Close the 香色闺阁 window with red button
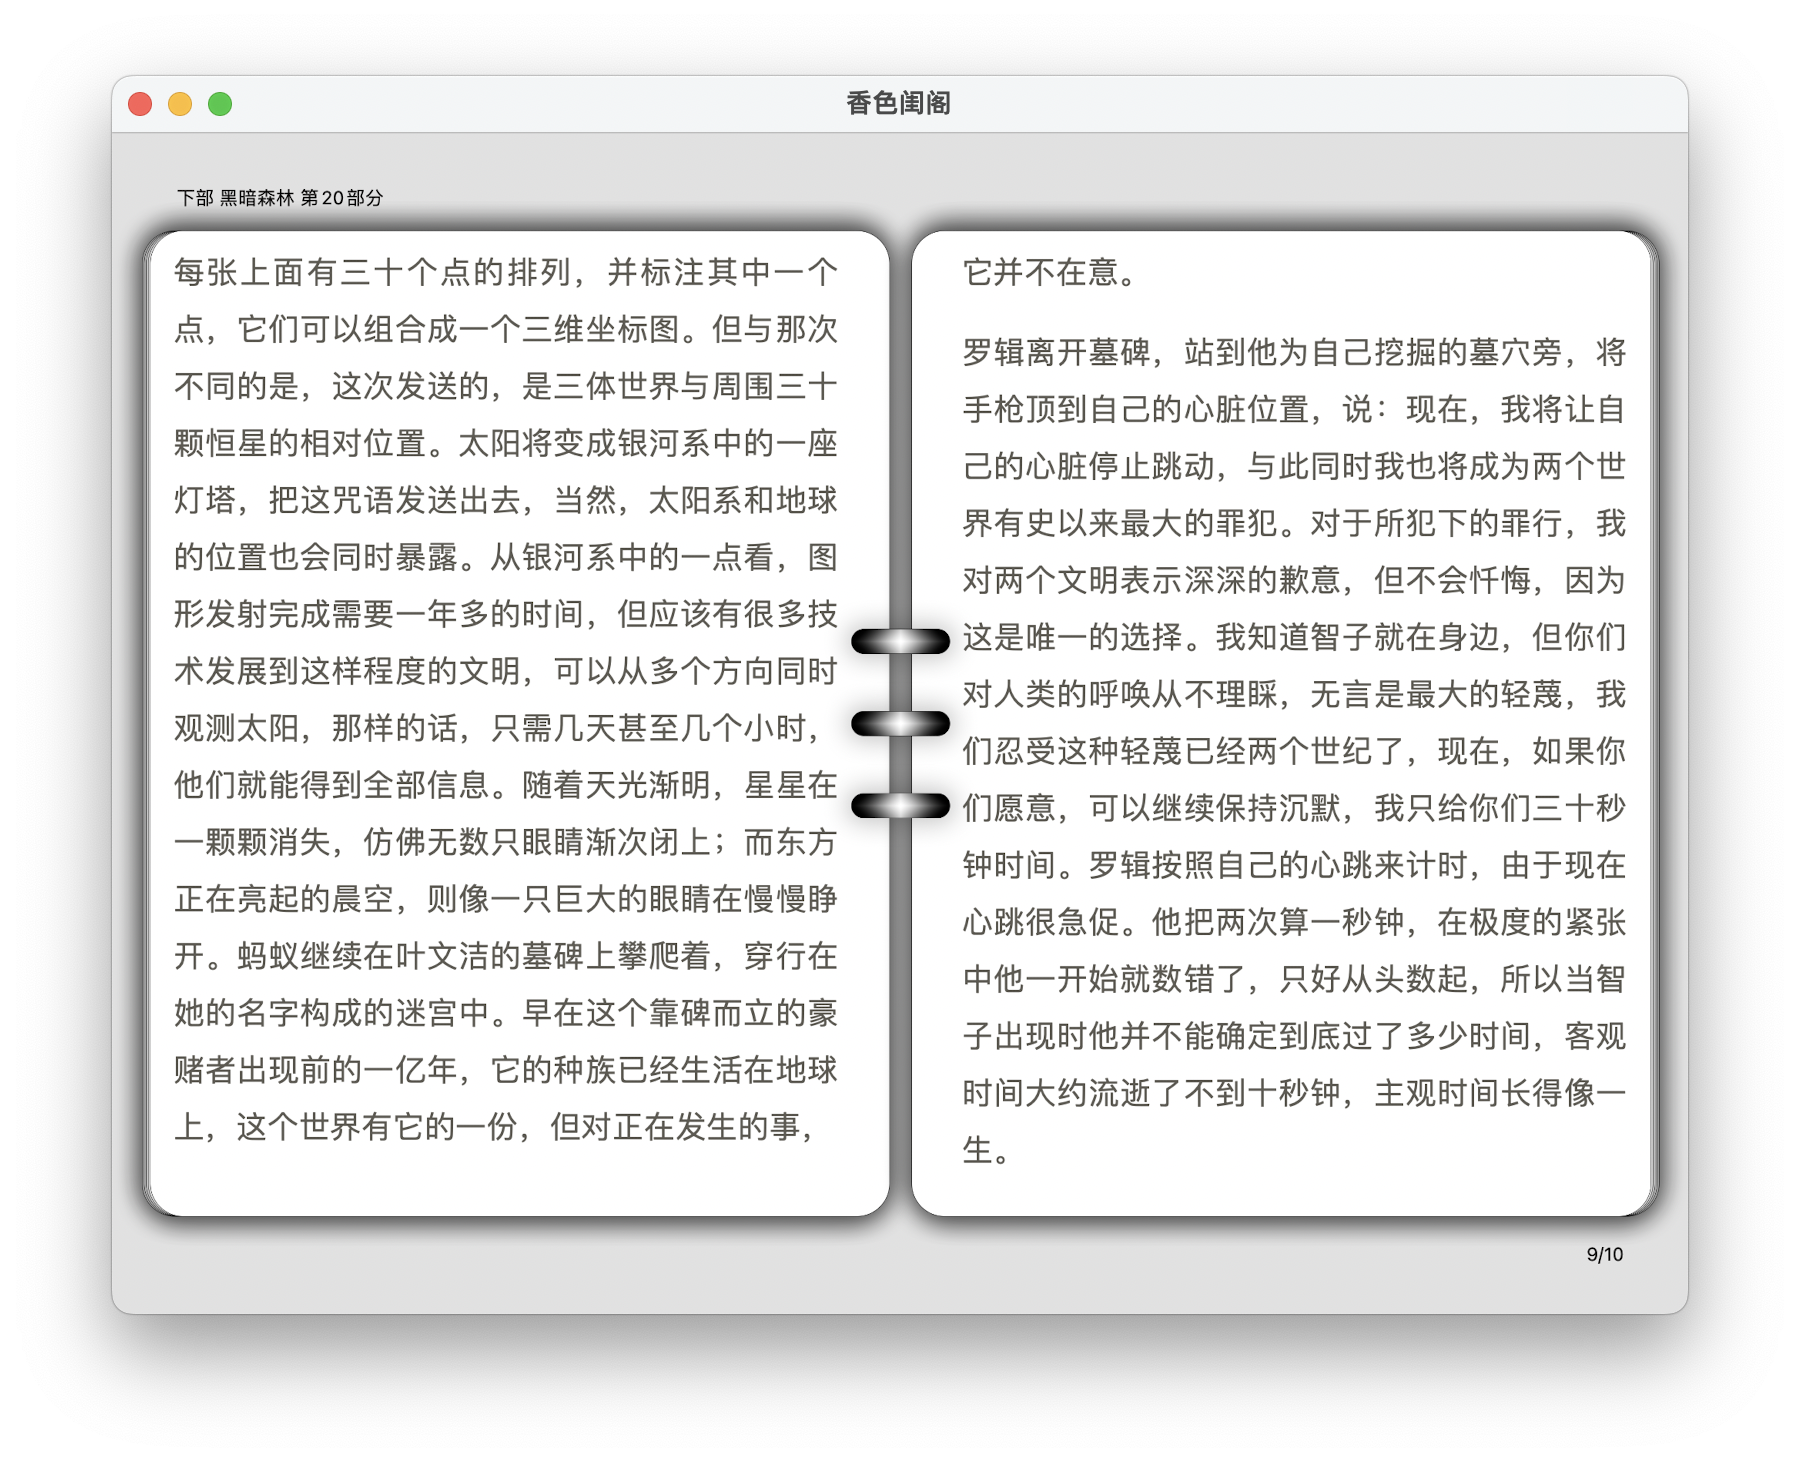The width and height of the screenshot is (1800, 1462). pyautogui.click(x=140, y=104)
